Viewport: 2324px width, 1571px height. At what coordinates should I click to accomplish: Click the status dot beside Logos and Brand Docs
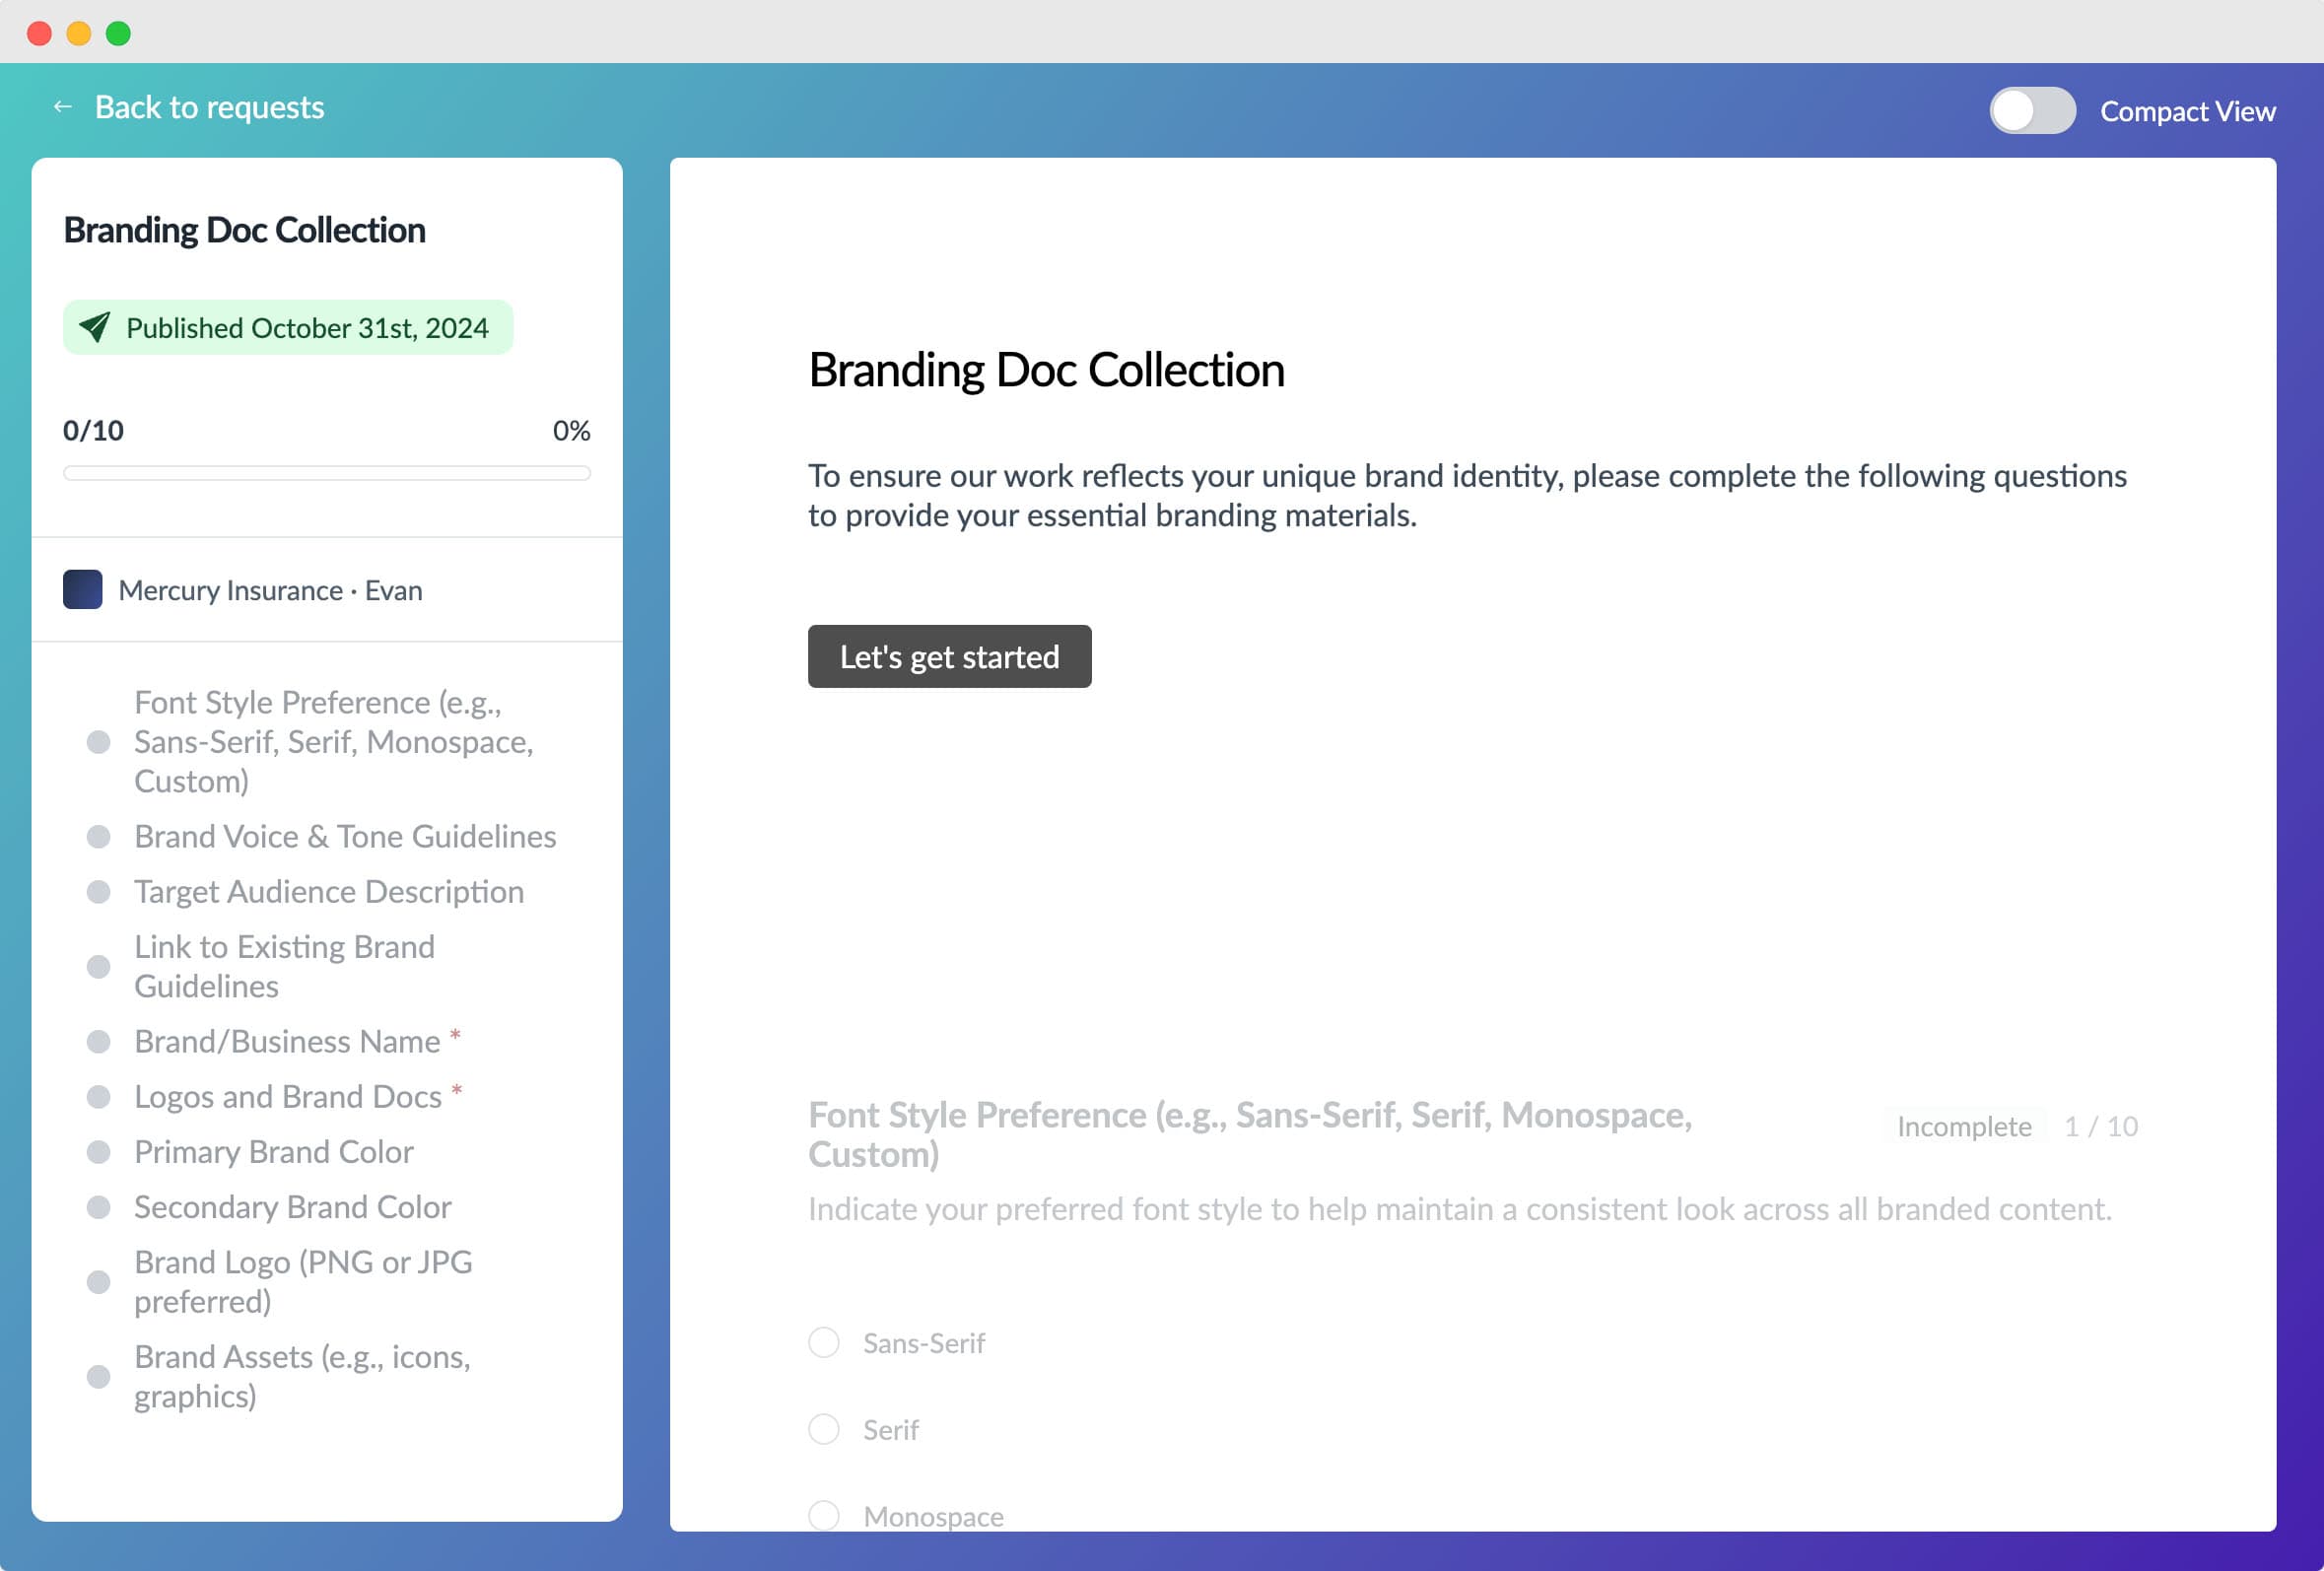(99, 1097)
